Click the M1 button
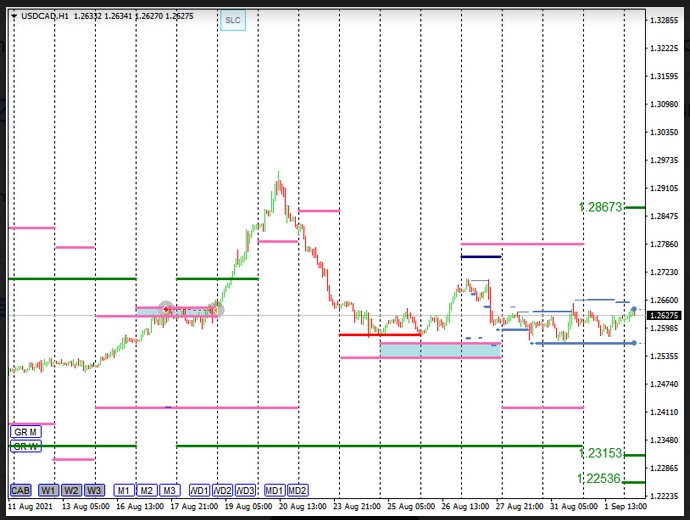 (123, 491)
